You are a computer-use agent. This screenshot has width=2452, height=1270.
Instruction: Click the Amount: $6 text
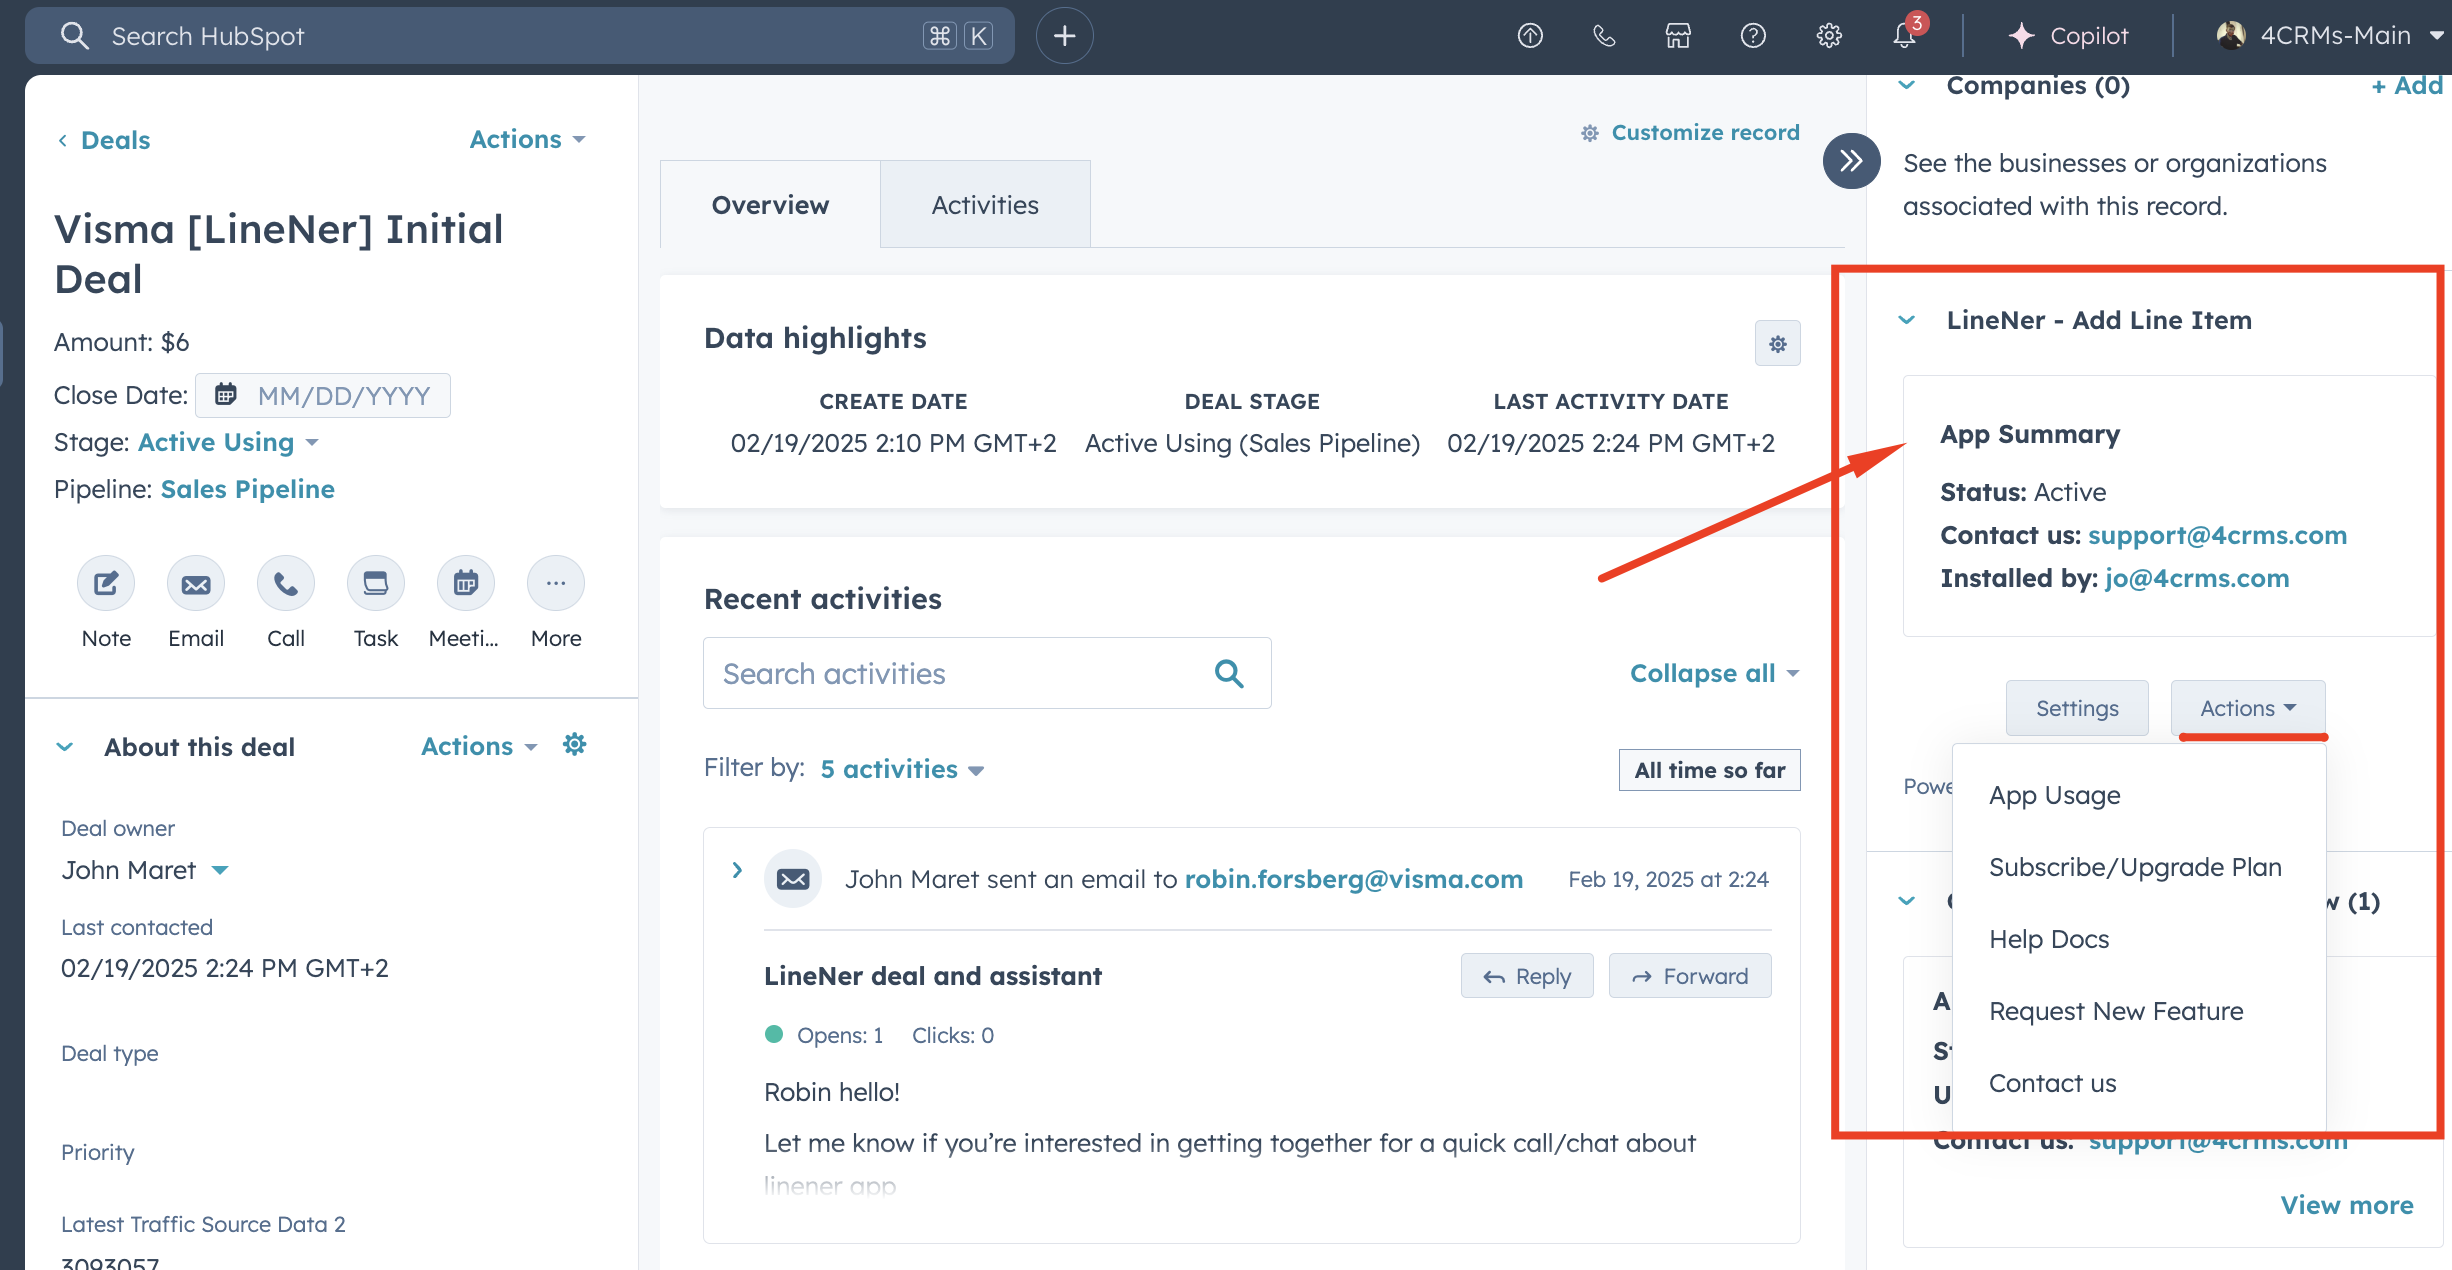(122, 342)
